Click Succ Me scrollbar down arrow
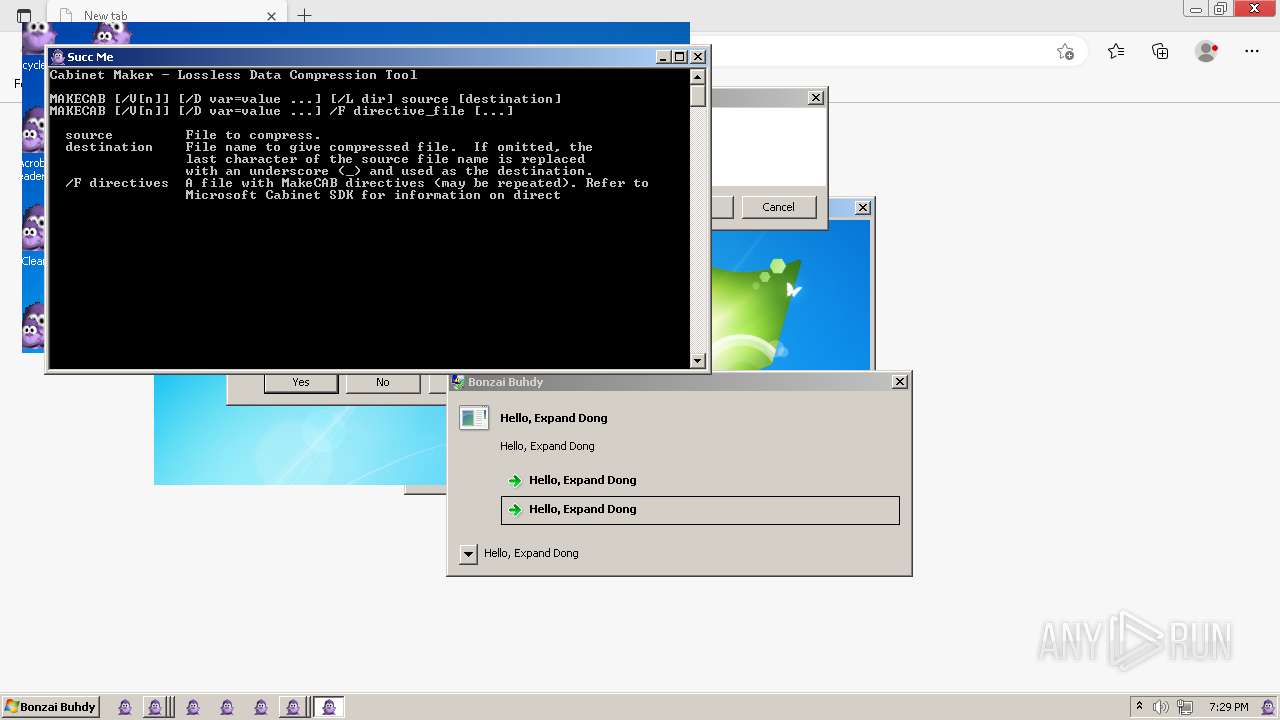This screenshot has width=1280, height=720. point(698,361)
